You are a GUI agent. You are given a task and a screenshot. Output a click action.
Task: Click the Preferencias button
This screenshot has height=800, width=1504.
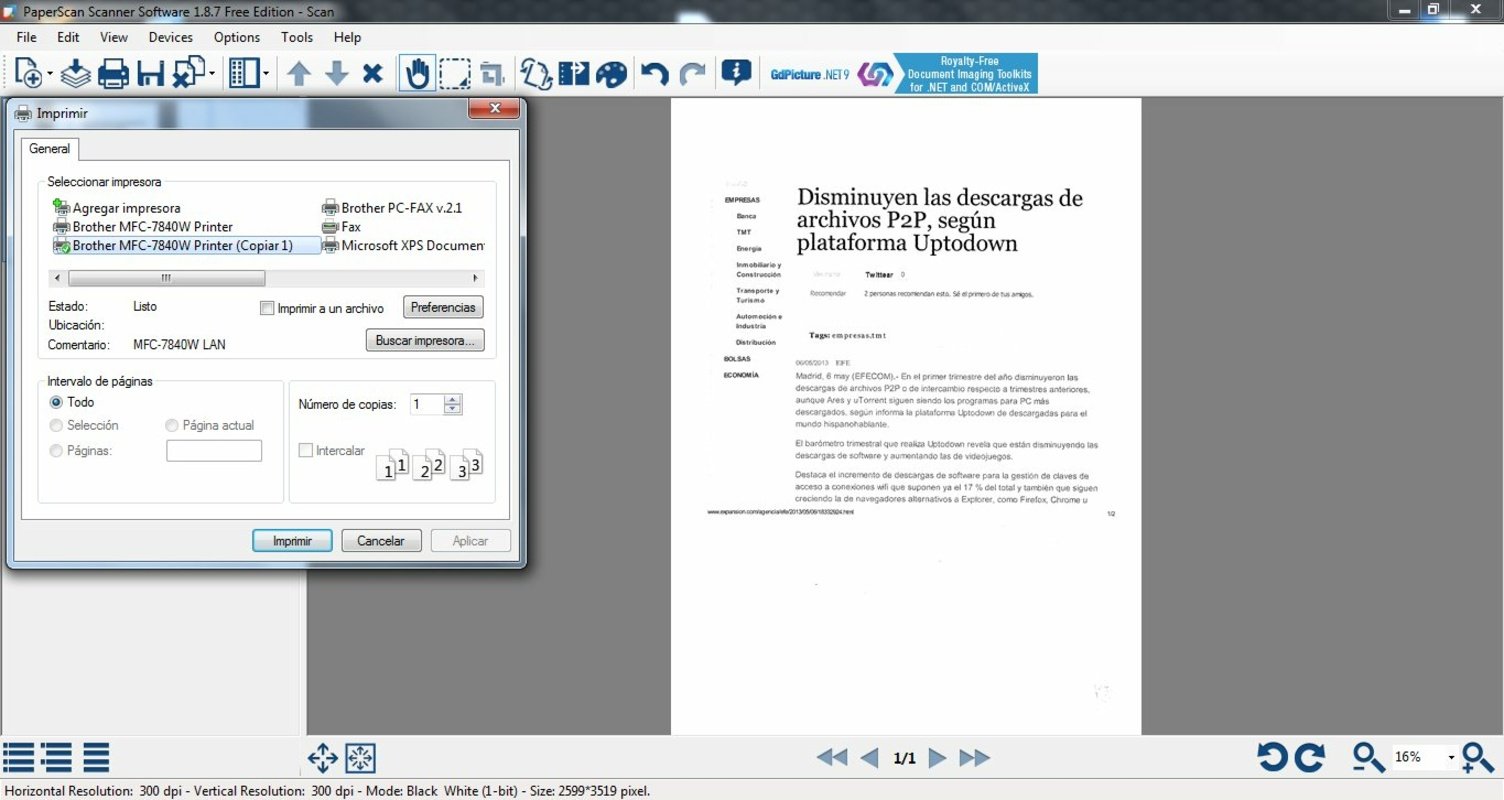tap(443, 307)
